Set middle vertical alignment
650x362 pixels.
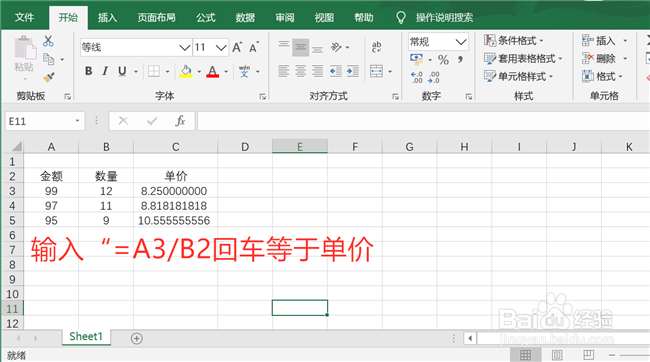click(x=301, y=47)
